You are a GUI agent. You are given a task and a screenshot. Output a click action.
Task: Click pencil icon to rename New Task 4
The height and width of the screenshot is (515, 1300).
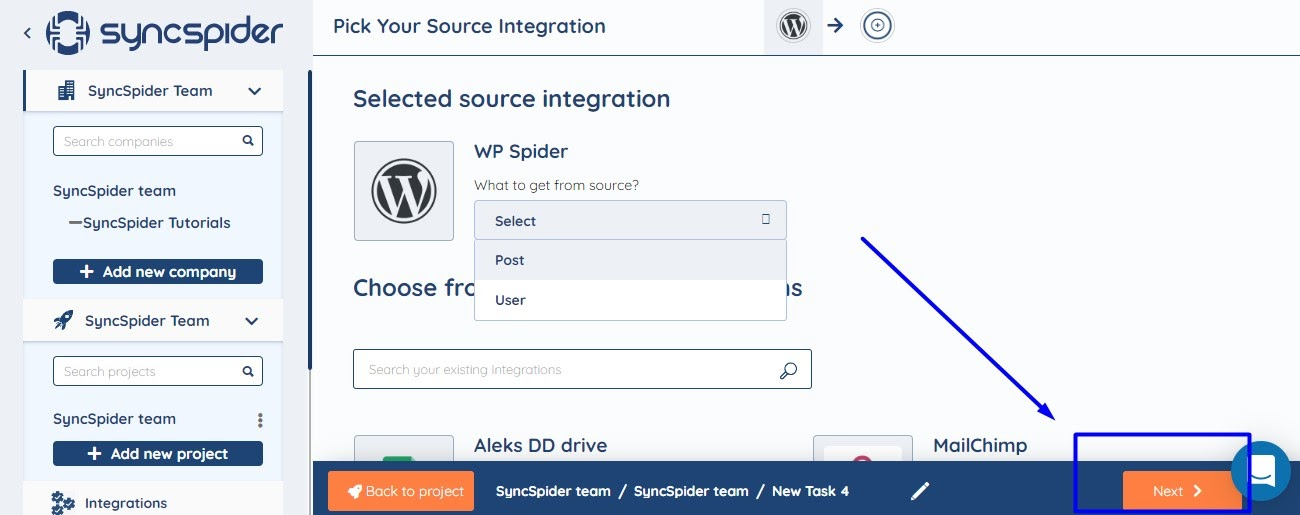click(x=920, y=491)
